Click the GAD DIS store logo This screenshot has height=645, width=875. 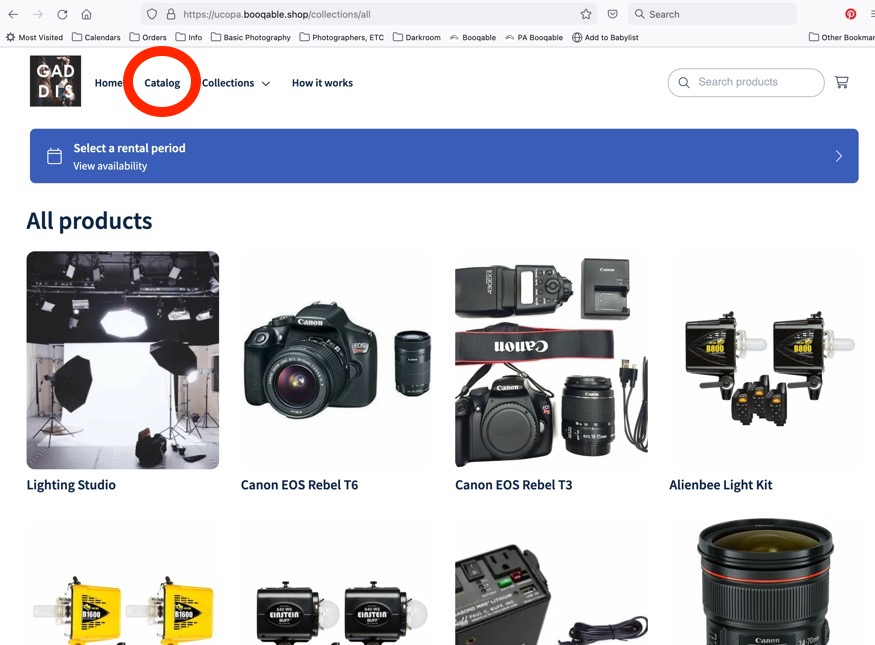point(55,81)
